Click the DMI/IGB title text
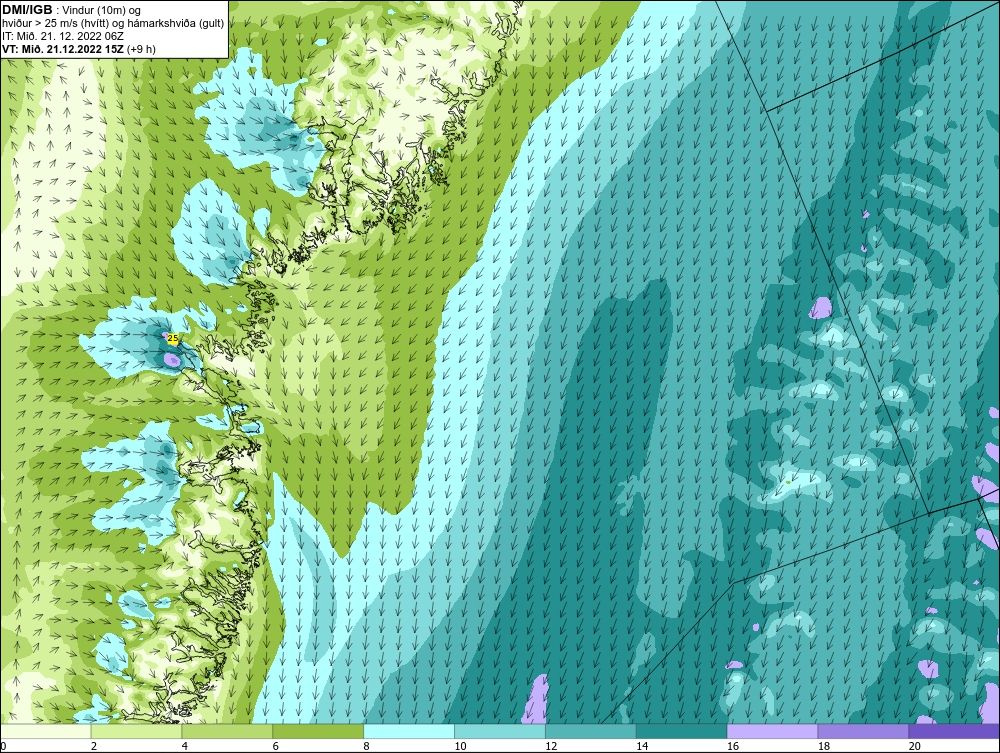 tap(27, 10)
